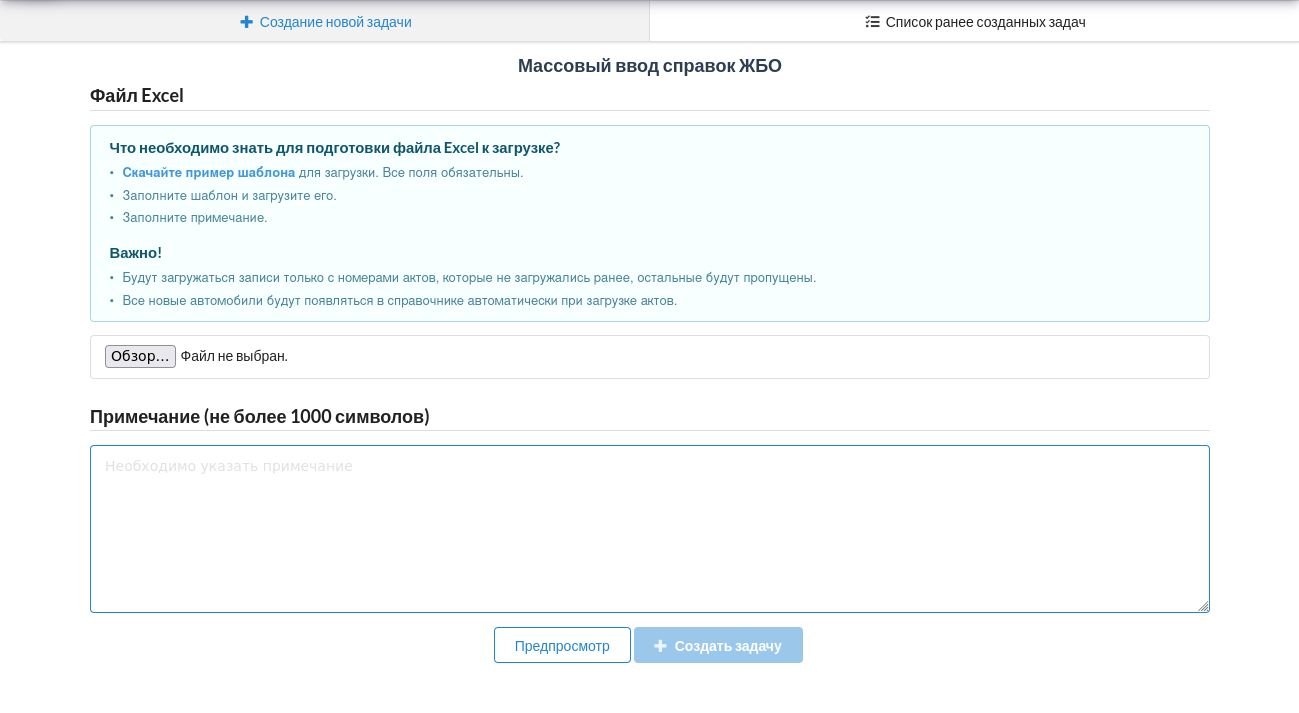
Task: Focus the Примечание note text area
Action: 649,528
